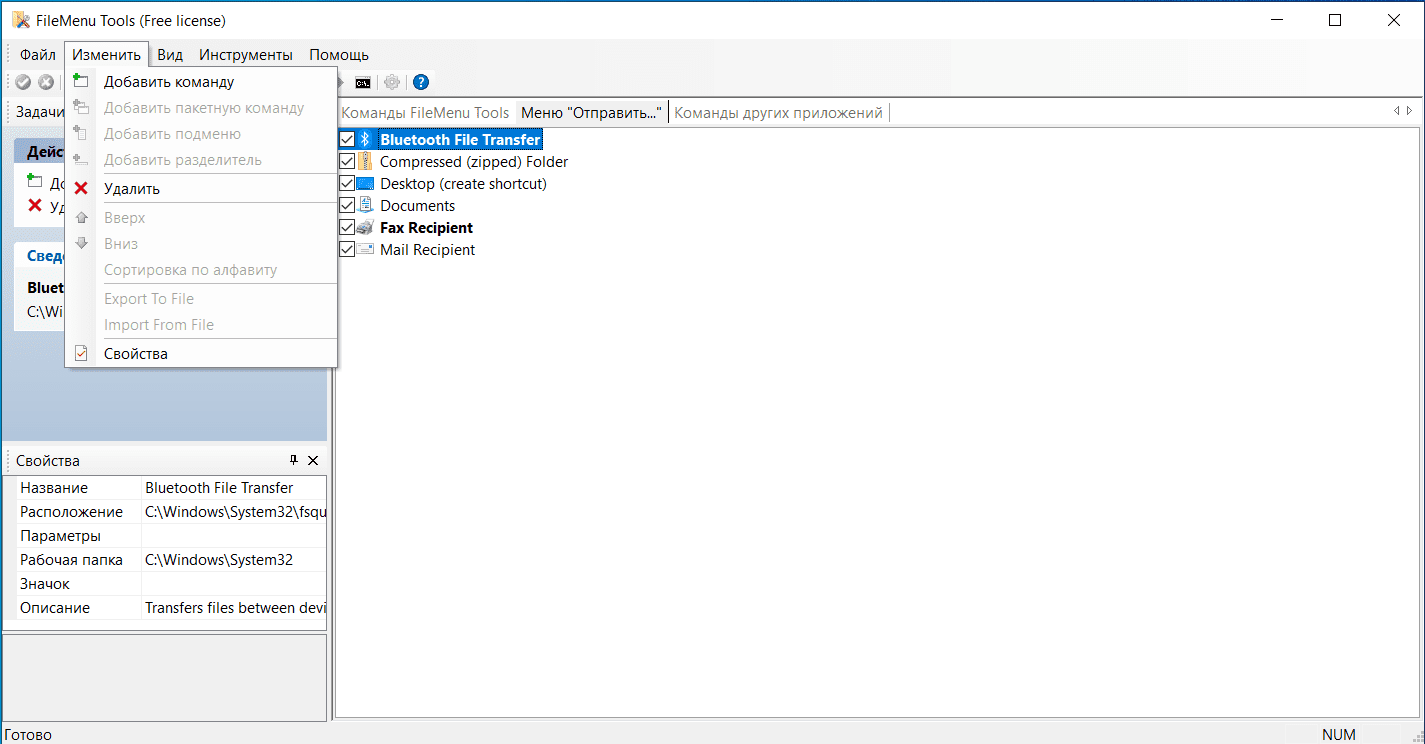Viewport: 1425px width, 744px height.
Task: Open the blue question mark help icon
Action: (x=421, y=82)
